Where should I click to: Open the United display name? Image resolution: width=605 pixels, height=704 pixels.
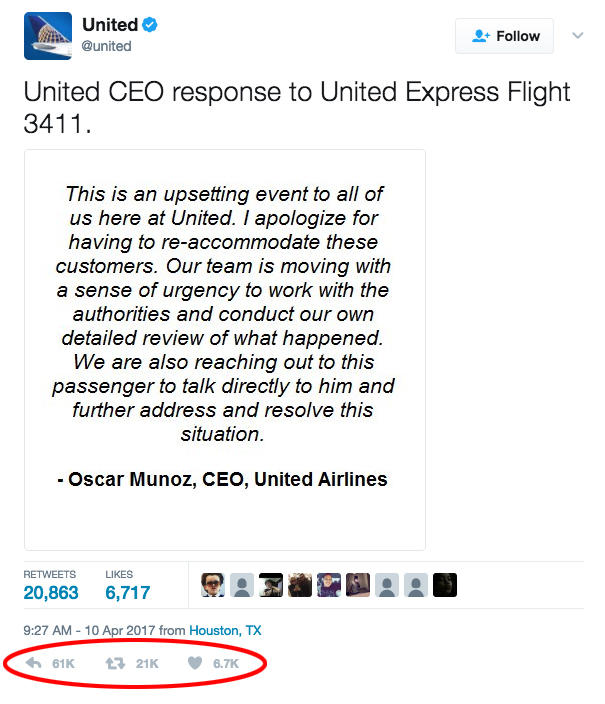[x=110, y=25]
